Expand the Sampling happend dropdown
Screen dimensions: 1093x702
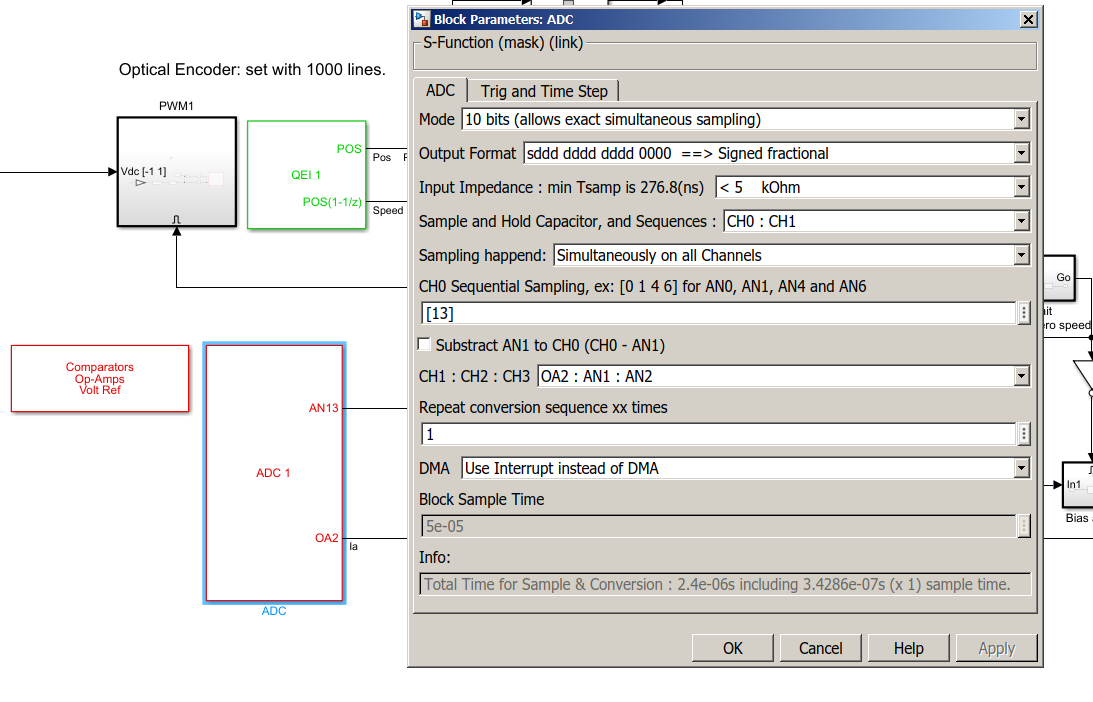[1021, 256]
